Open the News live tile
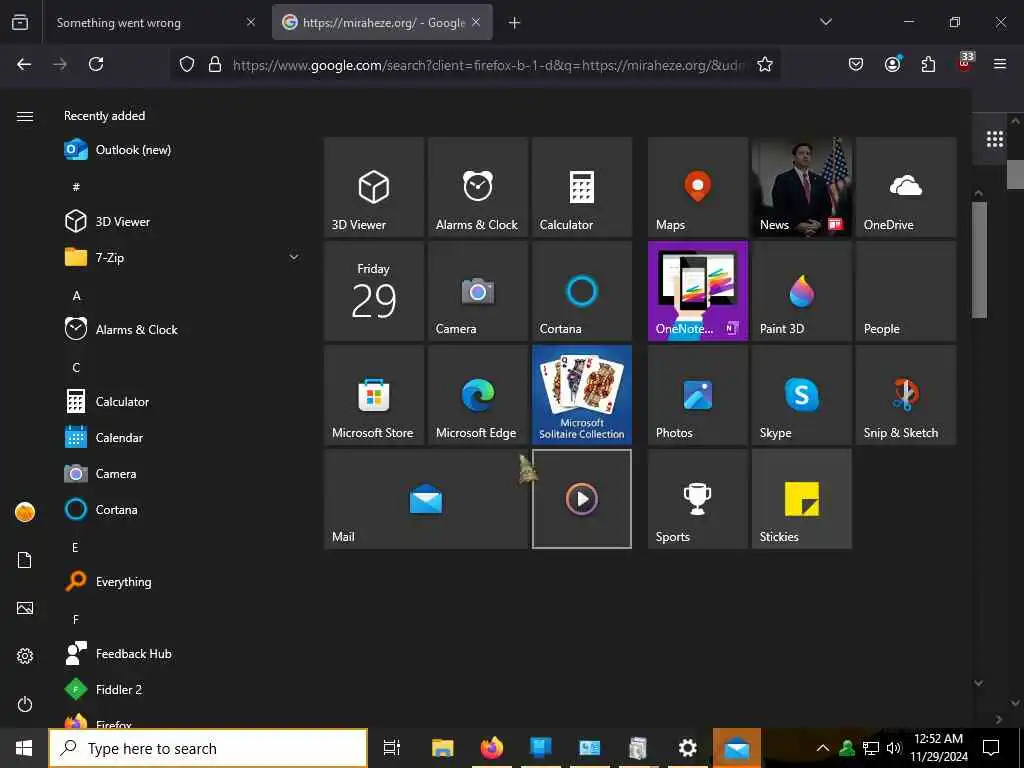Screen dimensions: 1024x768 click(801, 187)
